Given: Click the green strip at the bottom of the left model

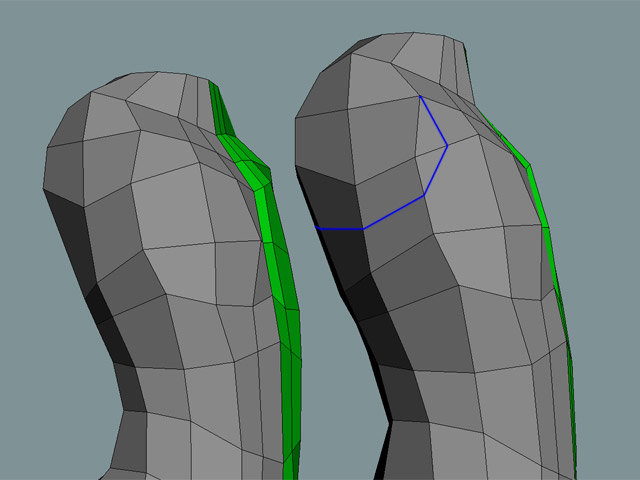Looking at the screenshot, I should (292, 440).
